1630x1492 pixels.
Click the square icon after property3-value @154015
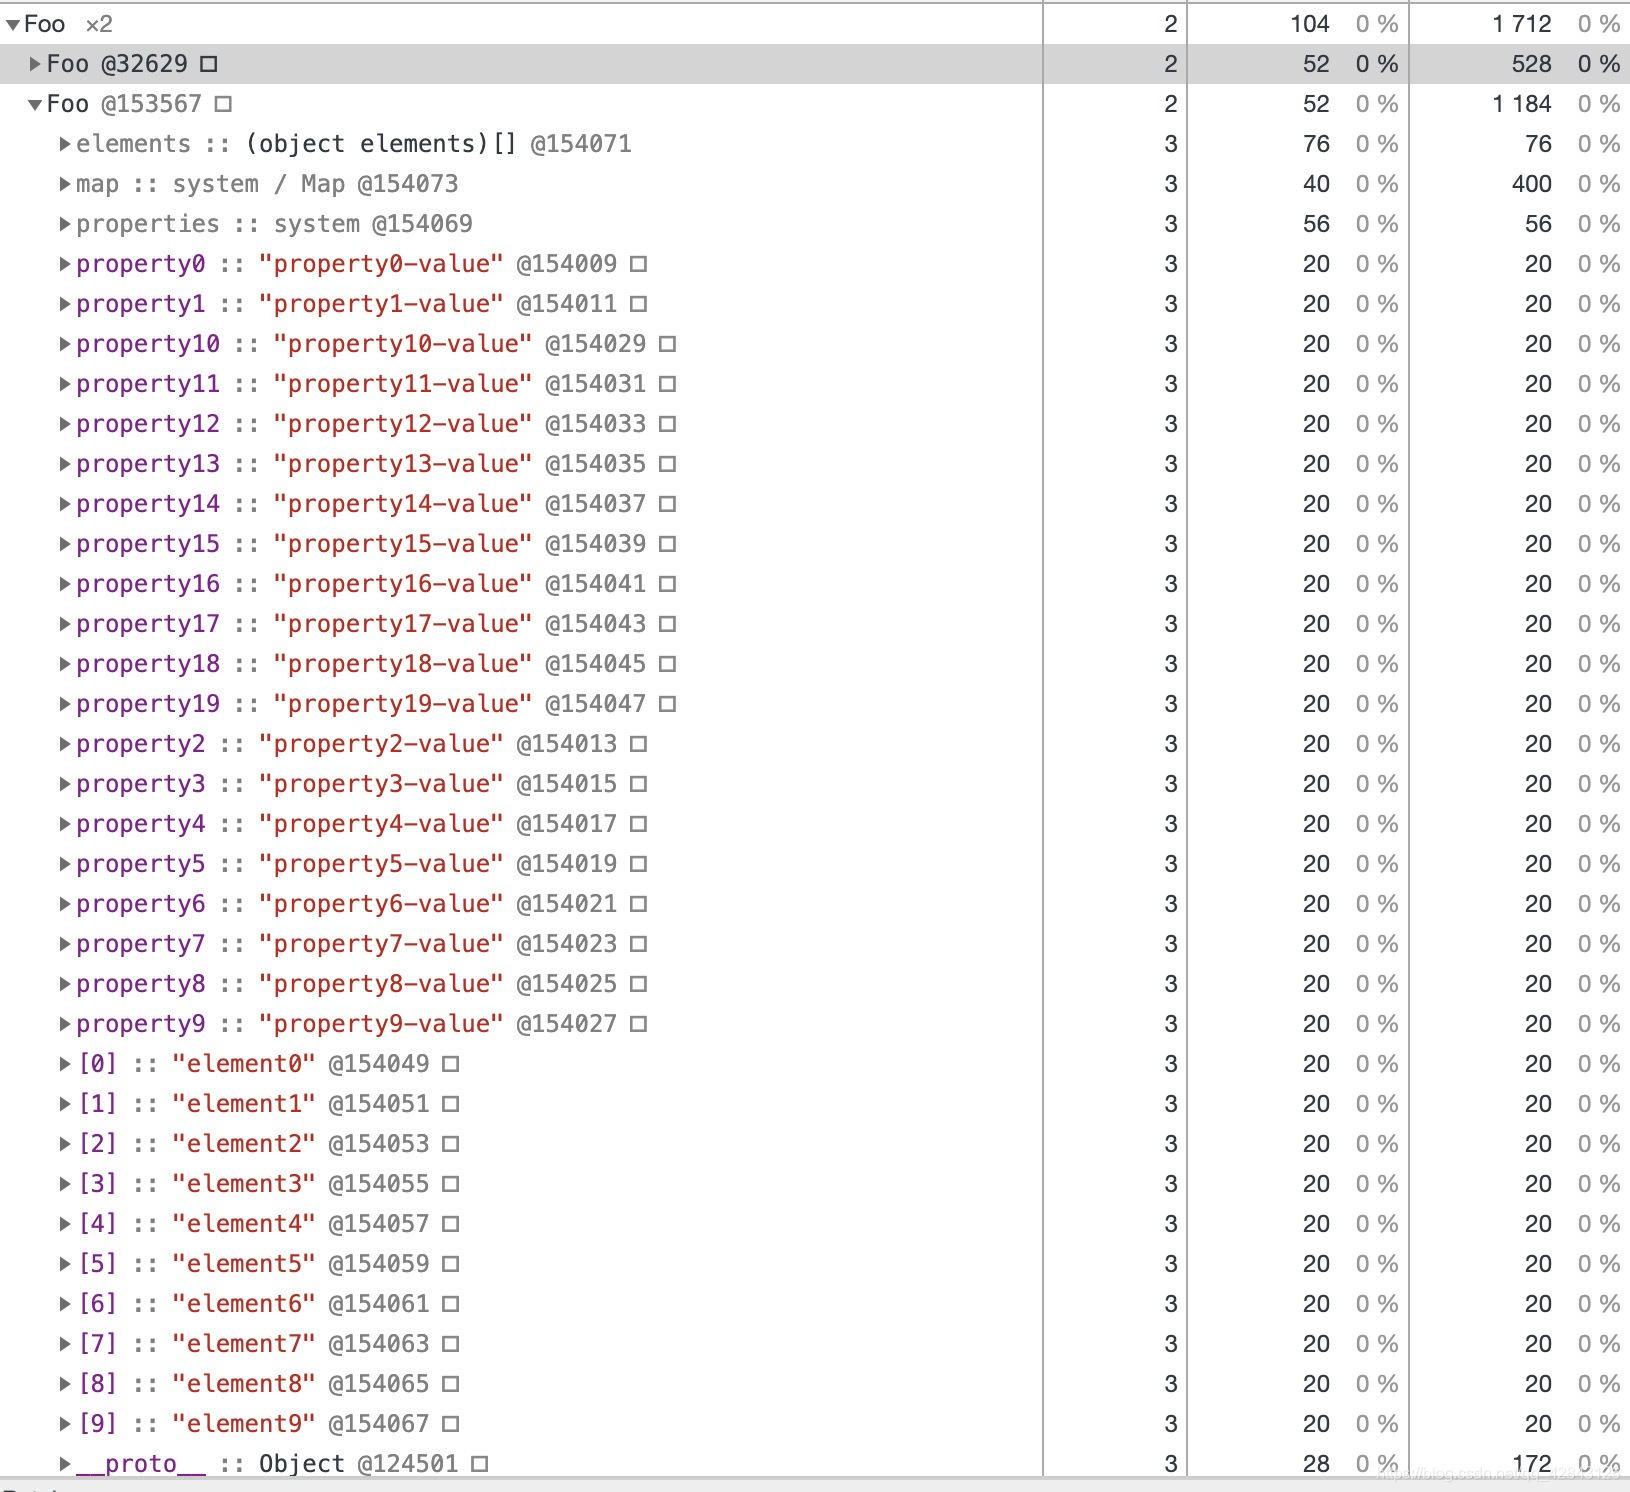(x=639, y=784)
